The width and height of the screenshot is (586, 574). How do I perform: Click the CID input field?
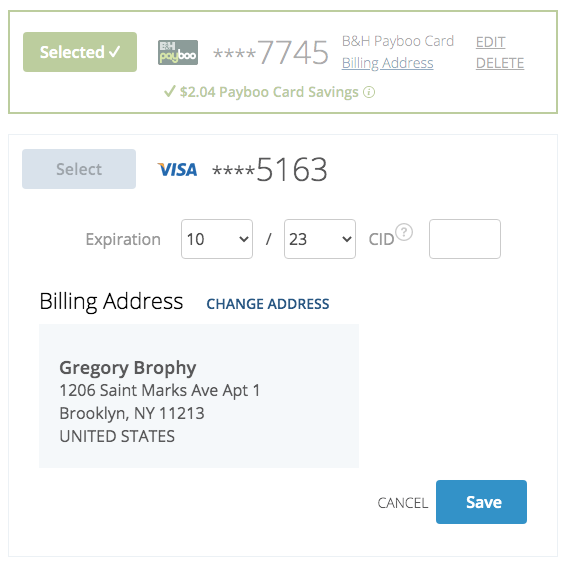click(465, 239)
